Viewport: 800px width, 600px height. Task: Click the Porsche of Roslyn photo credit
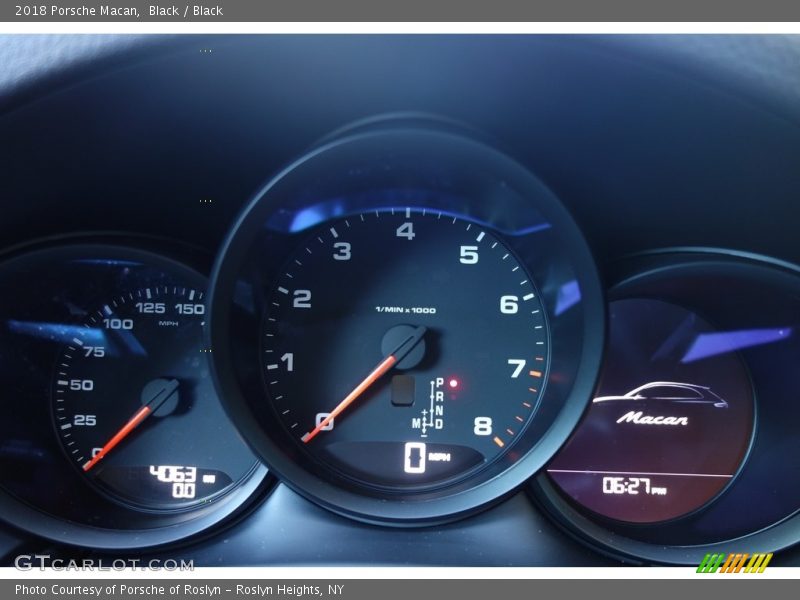pos(179,590)
